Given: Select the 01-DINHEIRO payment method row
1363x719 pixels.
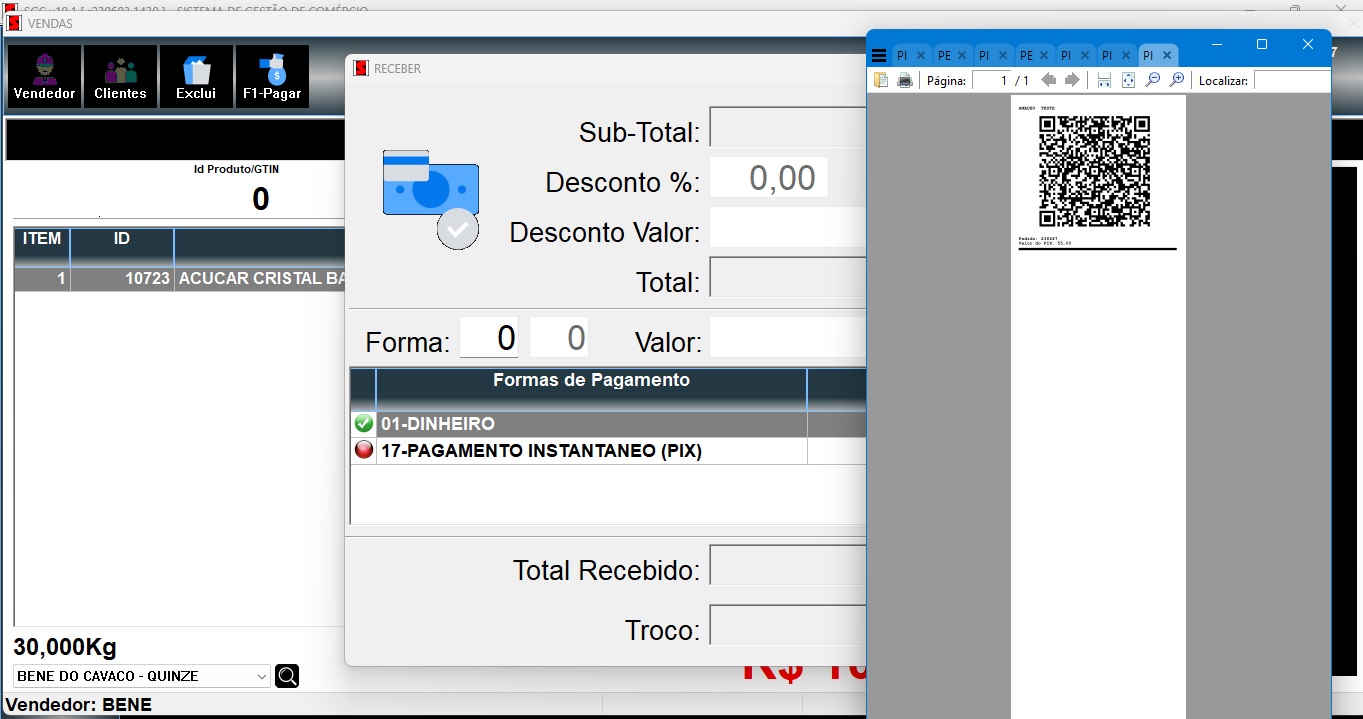Looking at the screenshot, I should click(x=608, y=424).
